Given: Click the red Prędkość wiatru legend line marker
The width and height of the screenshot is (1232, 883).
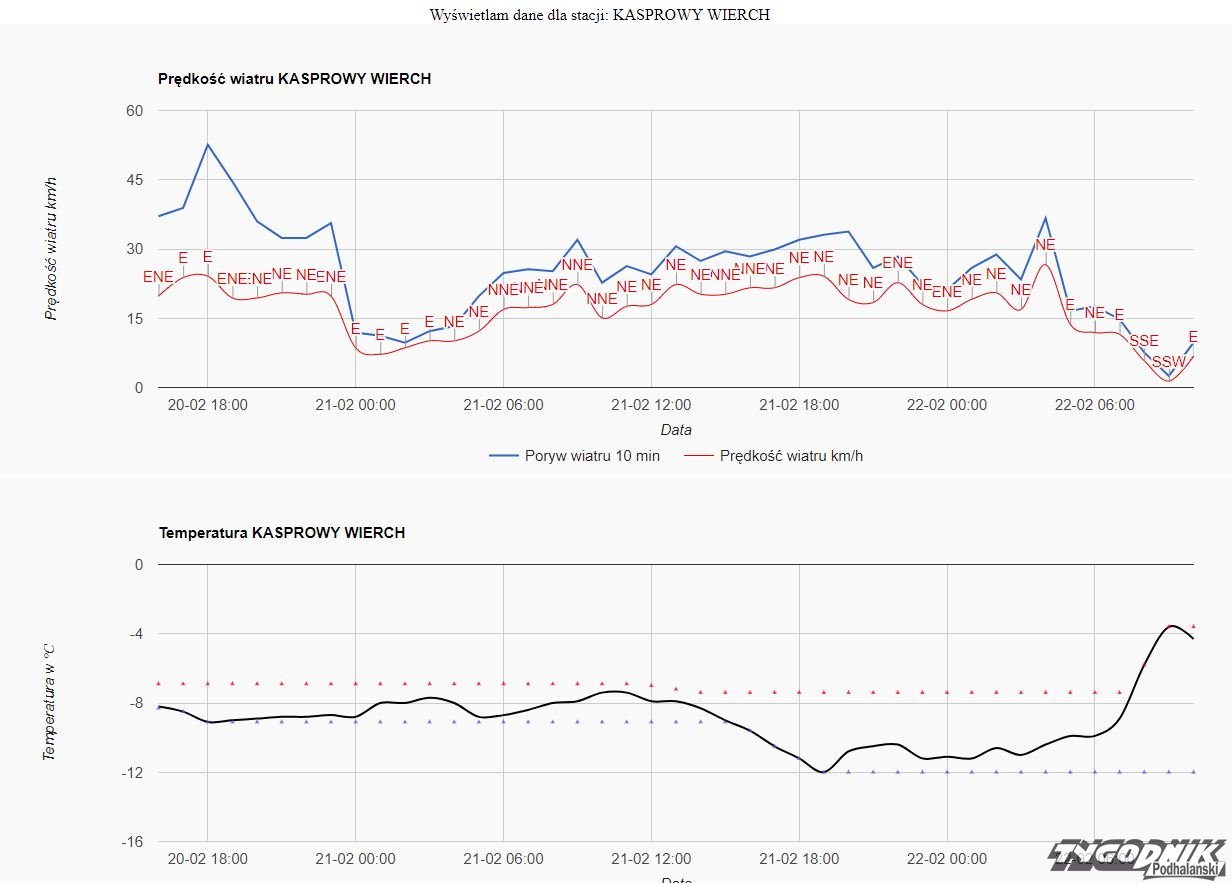Looking at the screenshot, I should click(x=698, y=456).
